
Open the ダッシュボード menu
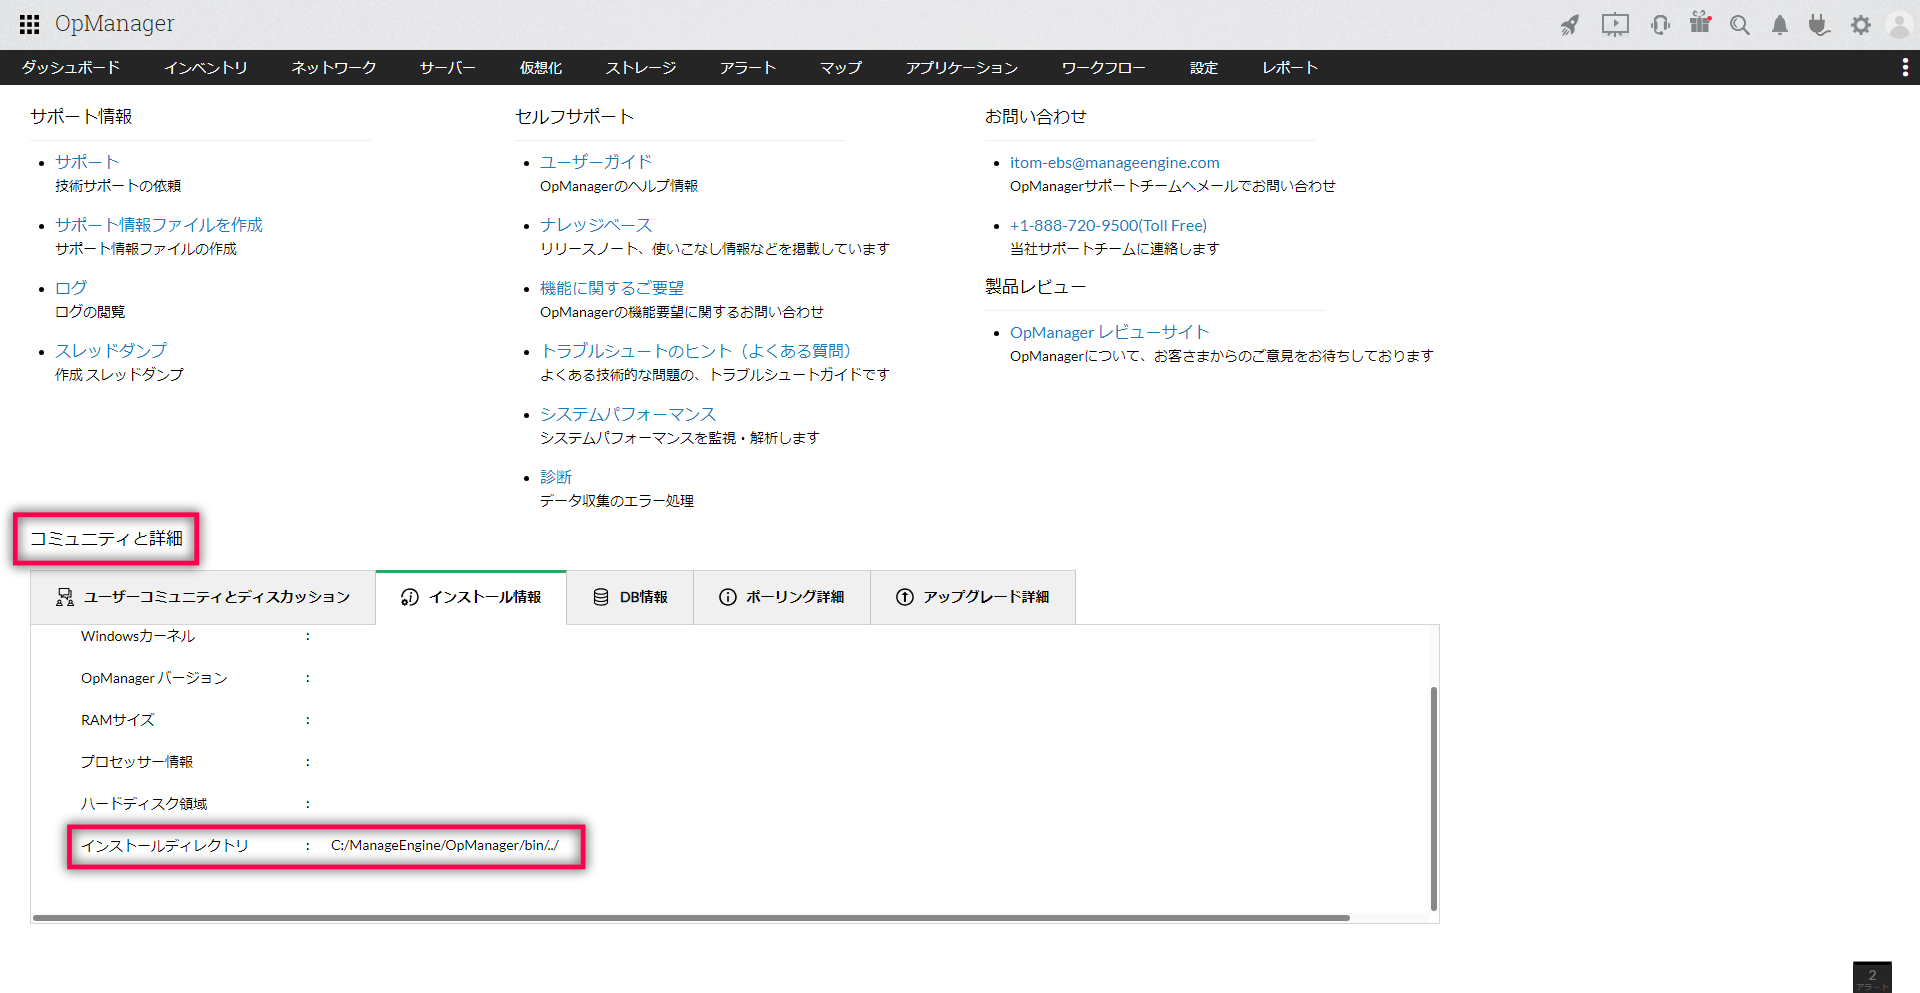click(x=71, y=67)
